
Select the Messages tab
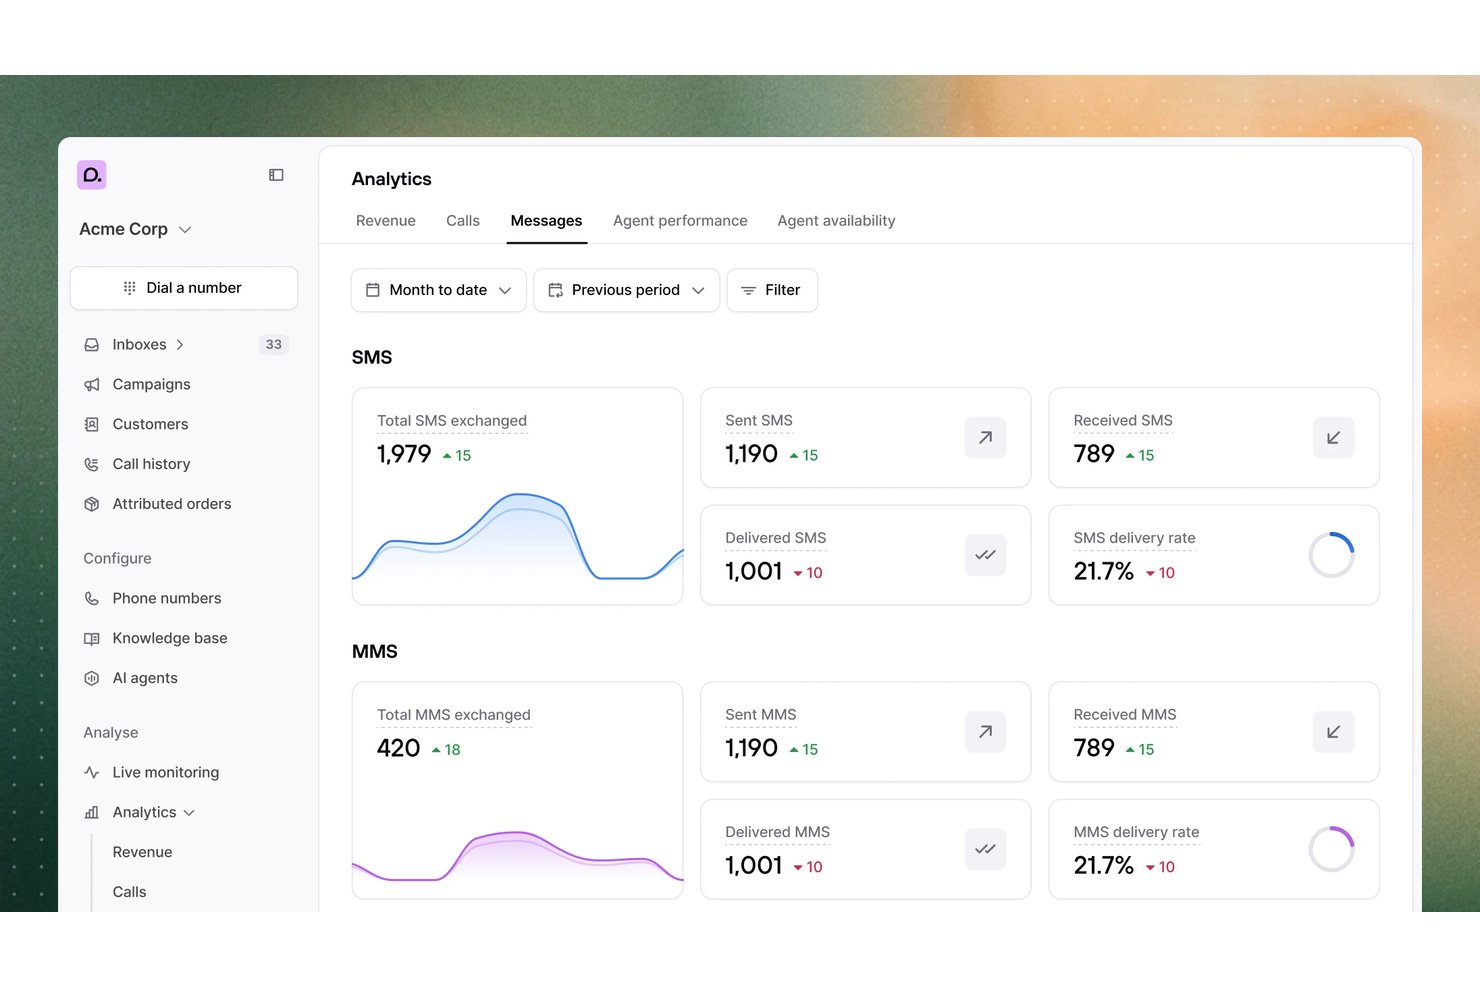pyautogui.click(x=546, y=221)
